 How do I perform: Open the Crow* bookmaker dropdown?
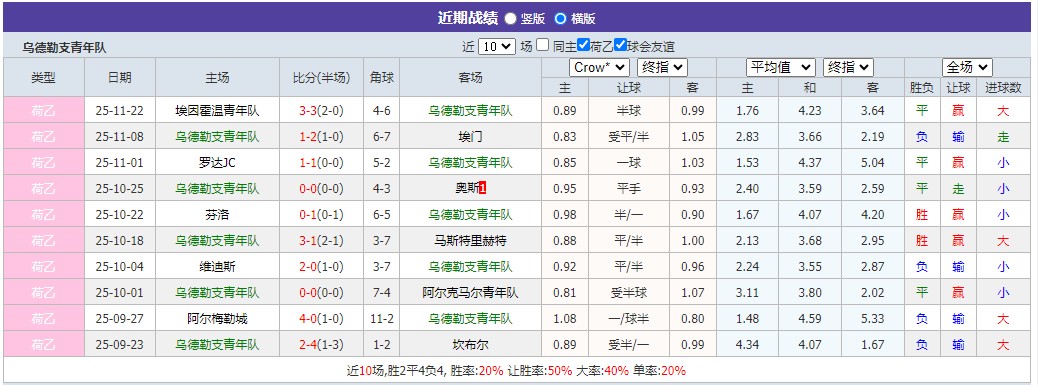coord(599,67)
